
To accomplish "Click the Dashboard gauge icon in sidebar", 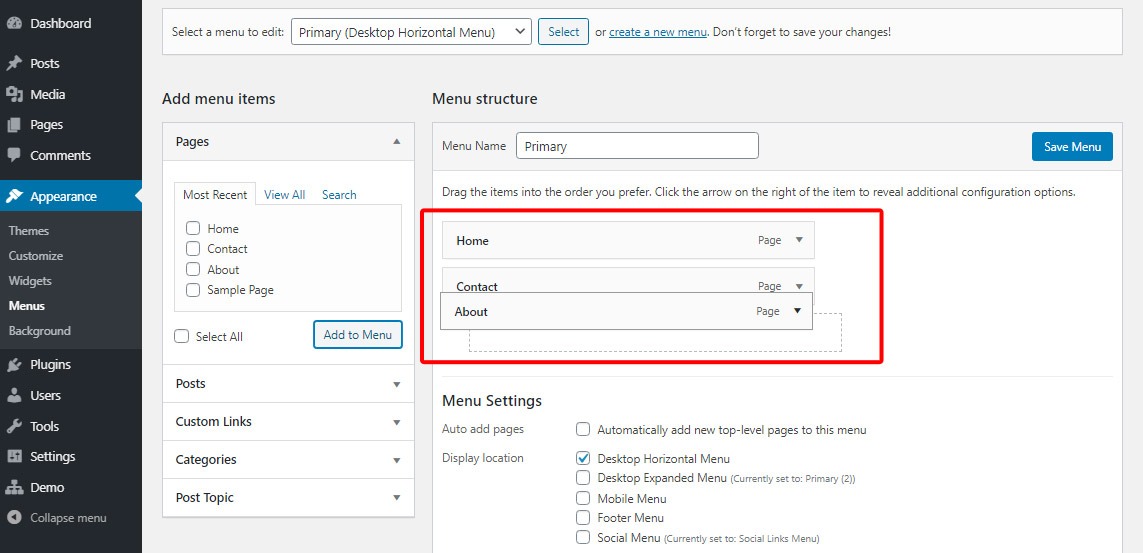I will tap(14, 23).
